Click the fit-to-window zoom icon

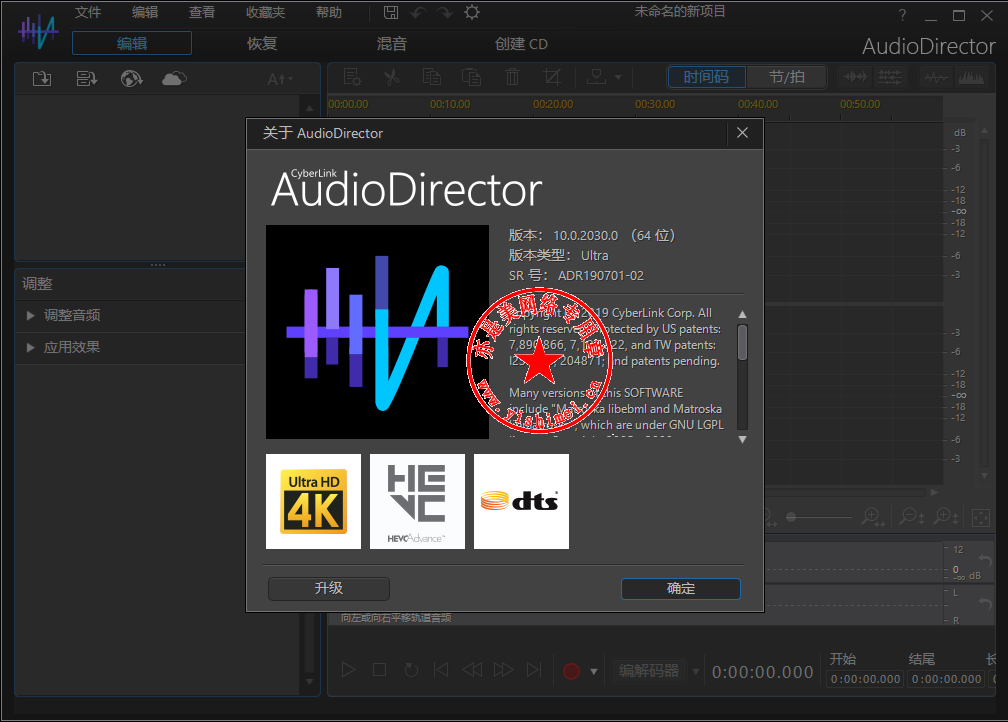(981, 518)
